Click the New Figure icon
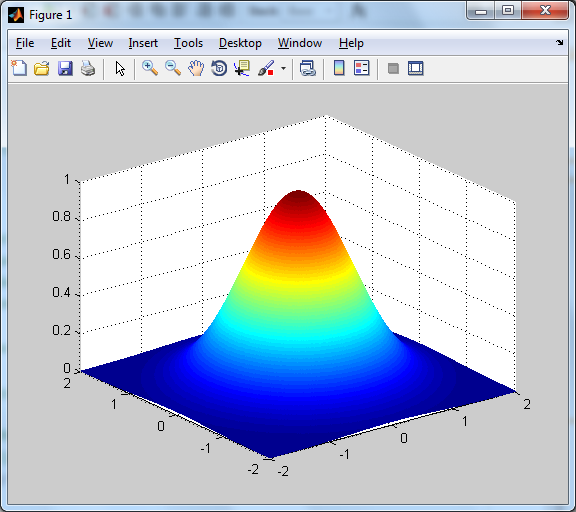The height and width of the screenshot is (512, 576). [x=19, y=68]
